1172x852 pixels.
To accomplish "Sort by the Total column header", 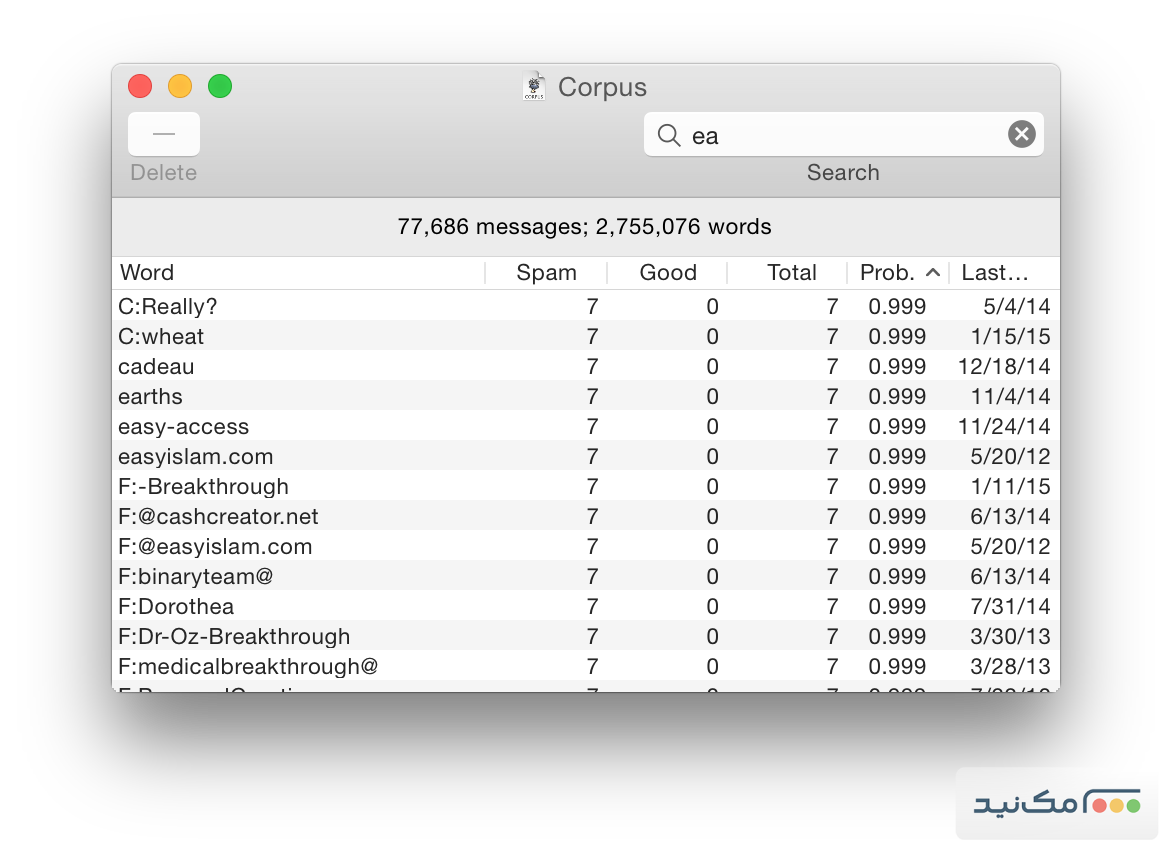I will (790, 273).
